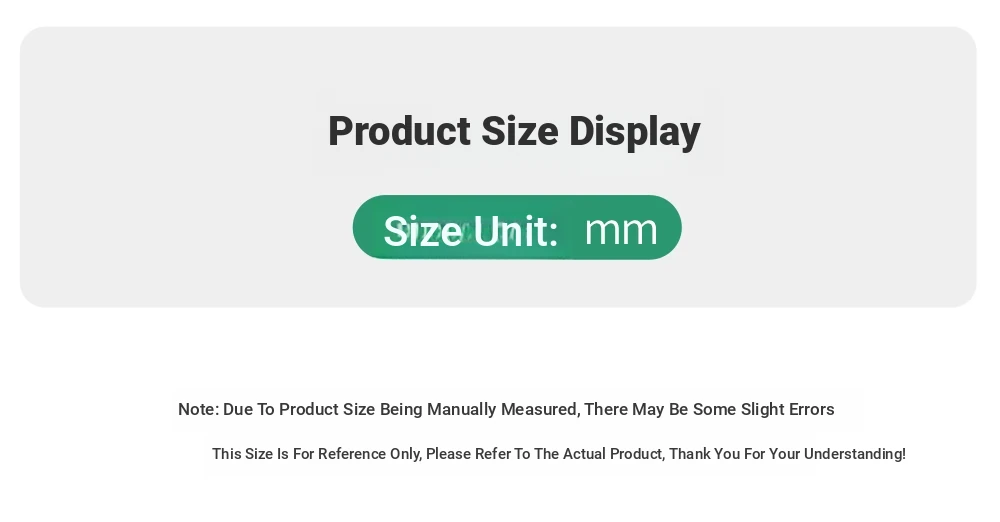Click the word "Understanding!" at line end
Viewport: 1000px width, 522px height.
coord(855,454)
